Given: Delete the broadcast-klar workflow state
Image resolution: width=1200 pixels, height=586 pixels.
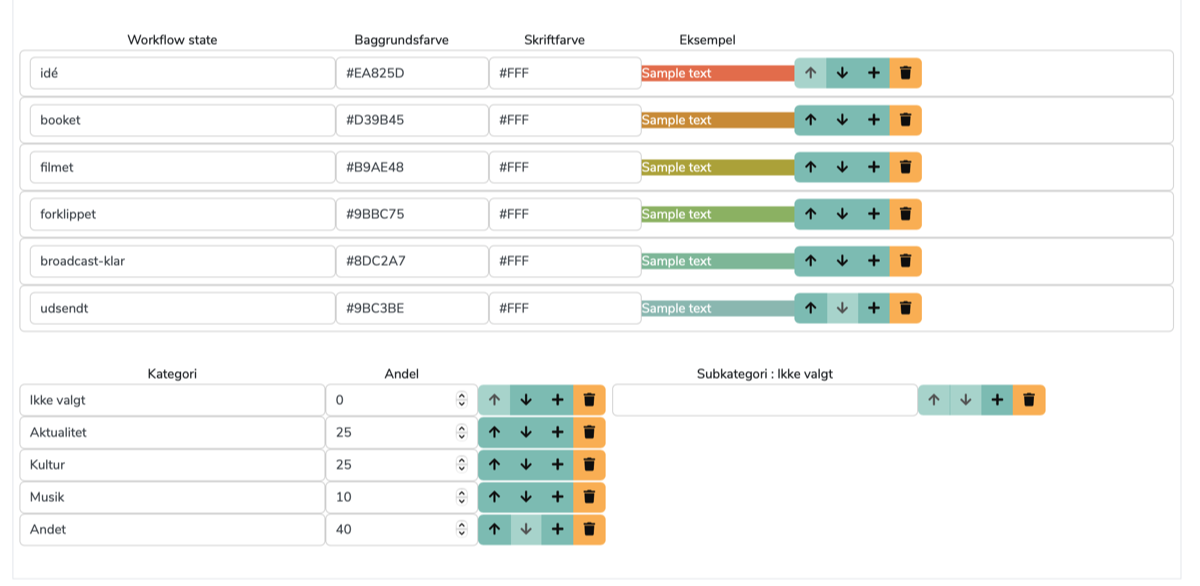Looking at the screenshot, I should [x=905, y=261].
